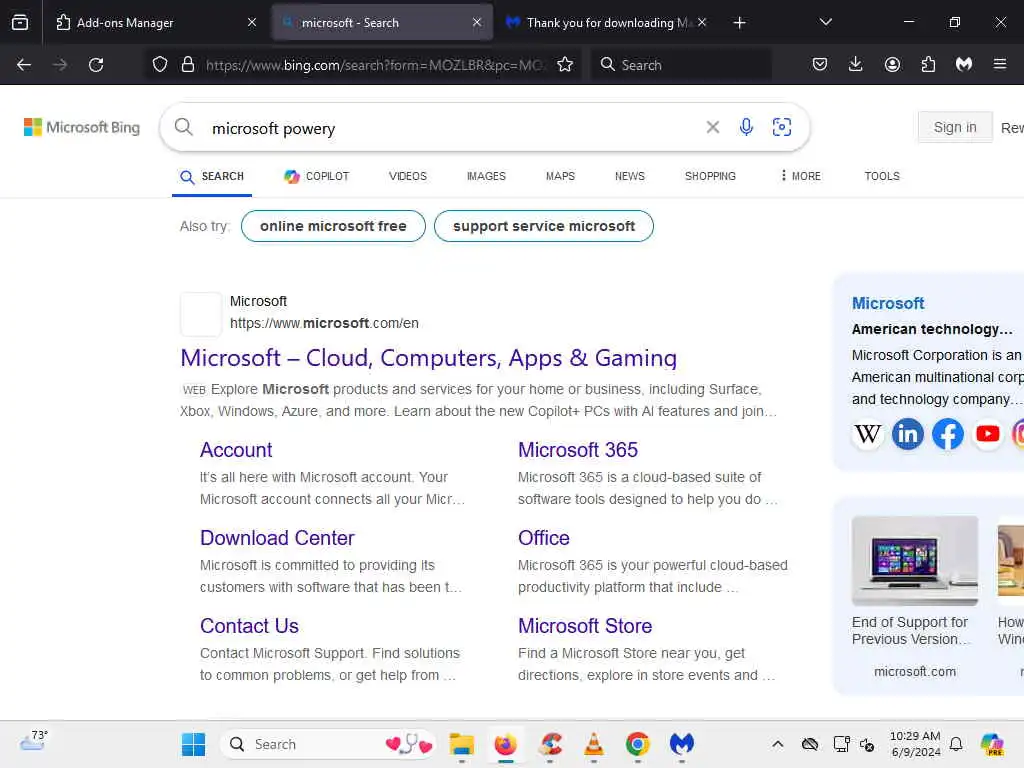This screenshot has width=1024, height=768.
Task: Focus the Firefox toolbar Search box
Action: point(681,65)
